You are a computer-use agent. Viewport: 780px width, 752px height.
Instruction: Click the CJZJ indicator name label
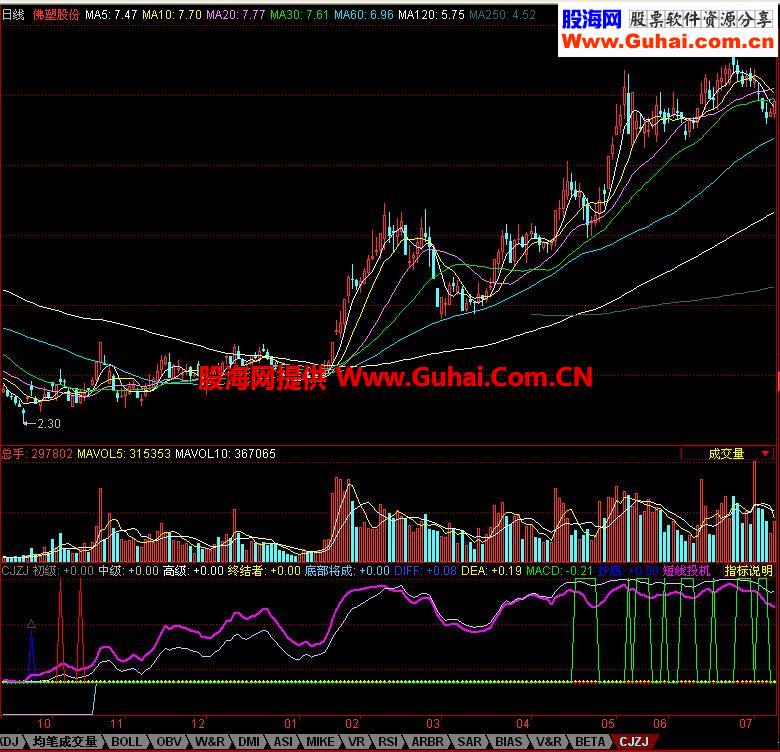[15, 570]
